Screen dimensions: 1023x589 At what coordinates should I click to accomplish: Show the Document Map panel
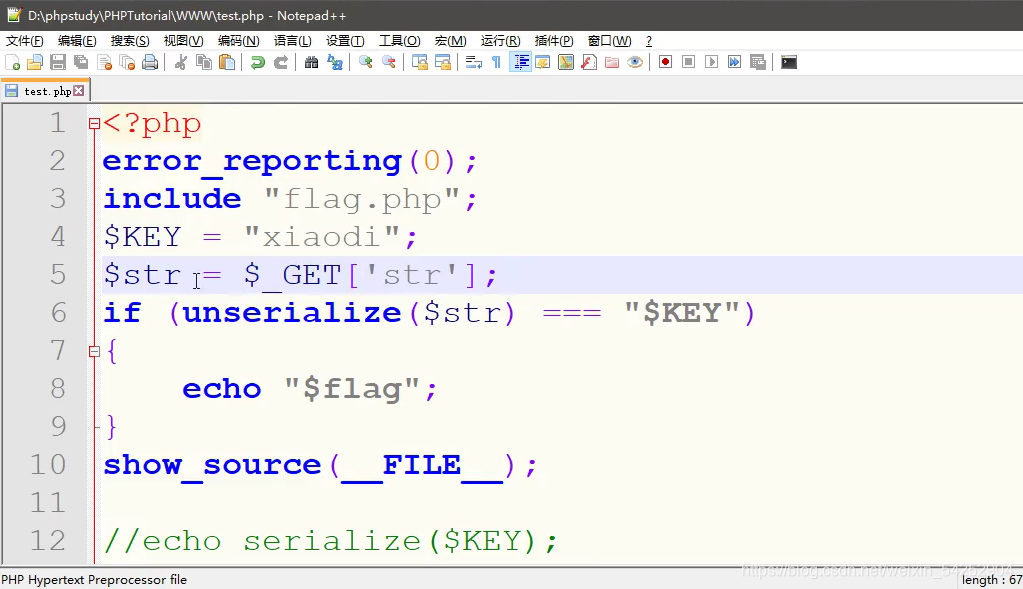pos(566,62)
